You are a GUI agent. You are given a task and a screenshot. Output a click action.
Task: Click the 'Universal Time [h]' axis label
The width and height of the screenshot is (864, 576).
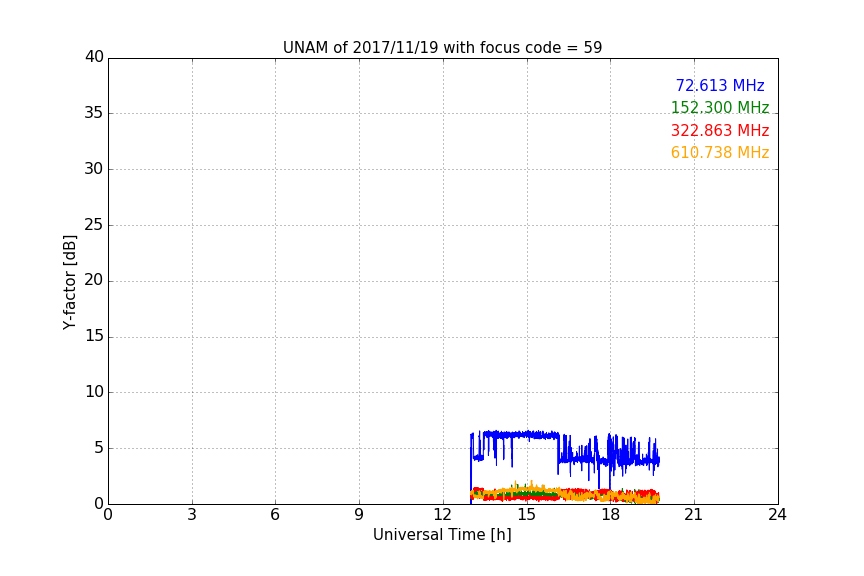442,535
